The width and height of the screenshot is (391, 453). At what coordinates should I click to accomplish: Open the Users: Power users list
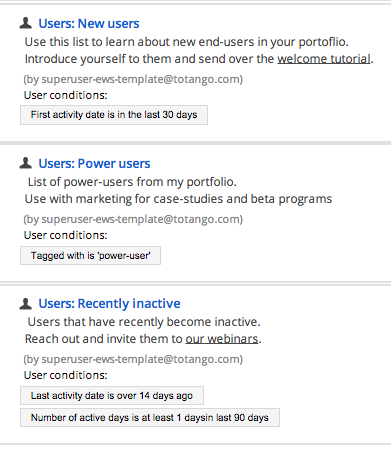(94, 163)
